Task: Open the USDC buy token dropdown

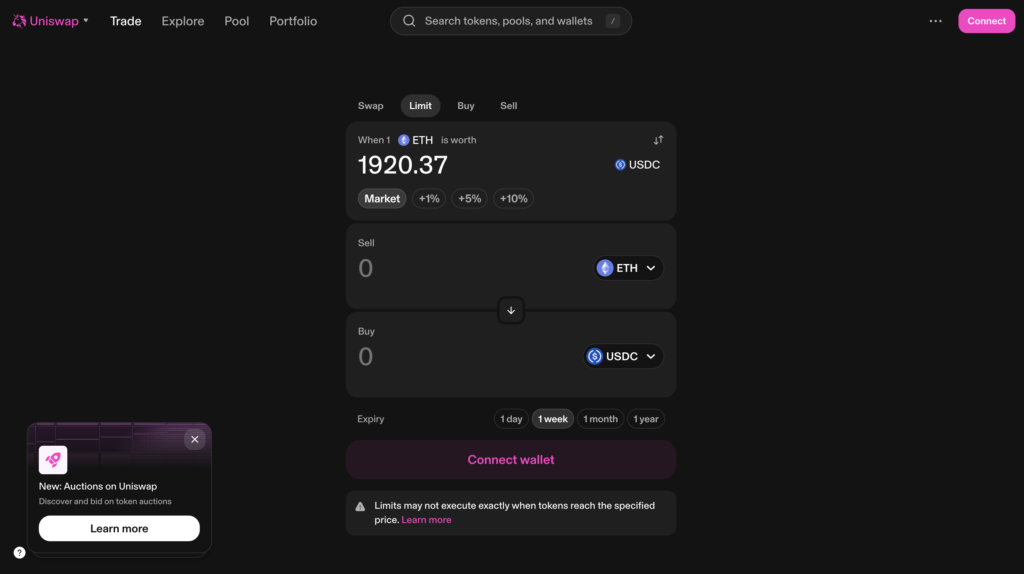Action: pos(623,356)
